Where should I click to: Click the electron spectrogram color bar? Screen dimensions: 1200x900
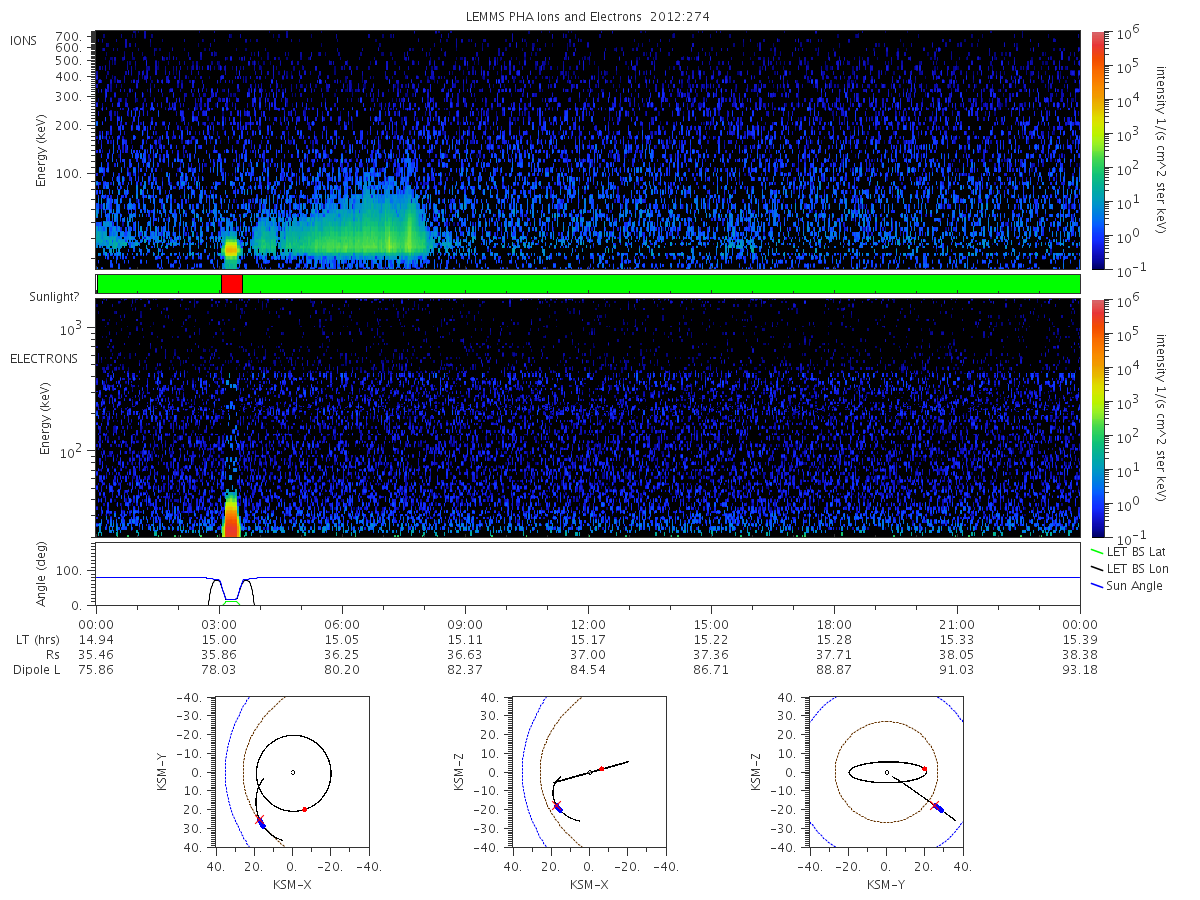pos(1098,418)
